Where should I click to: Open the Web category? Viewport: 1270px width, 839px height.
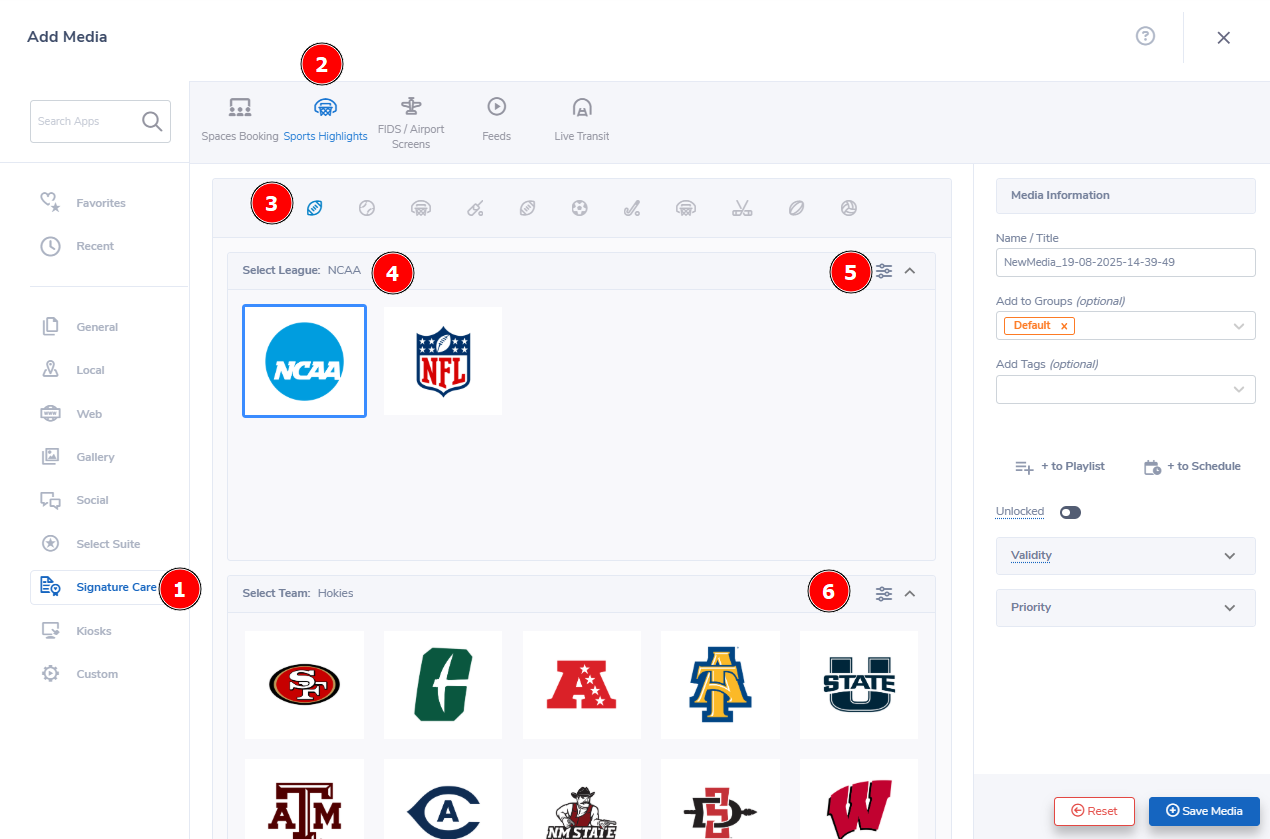[x=72, y=414]
